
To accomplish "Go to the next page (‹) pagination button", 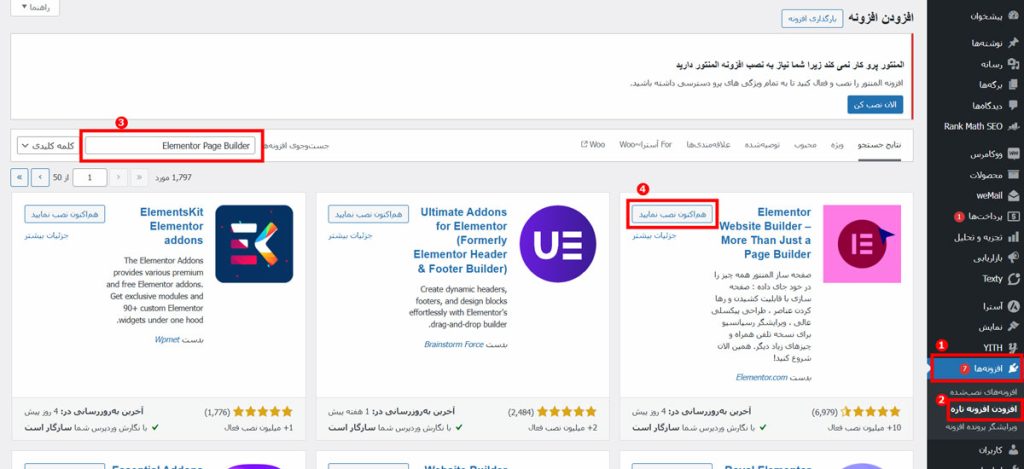I will click(x=40, y=177).
